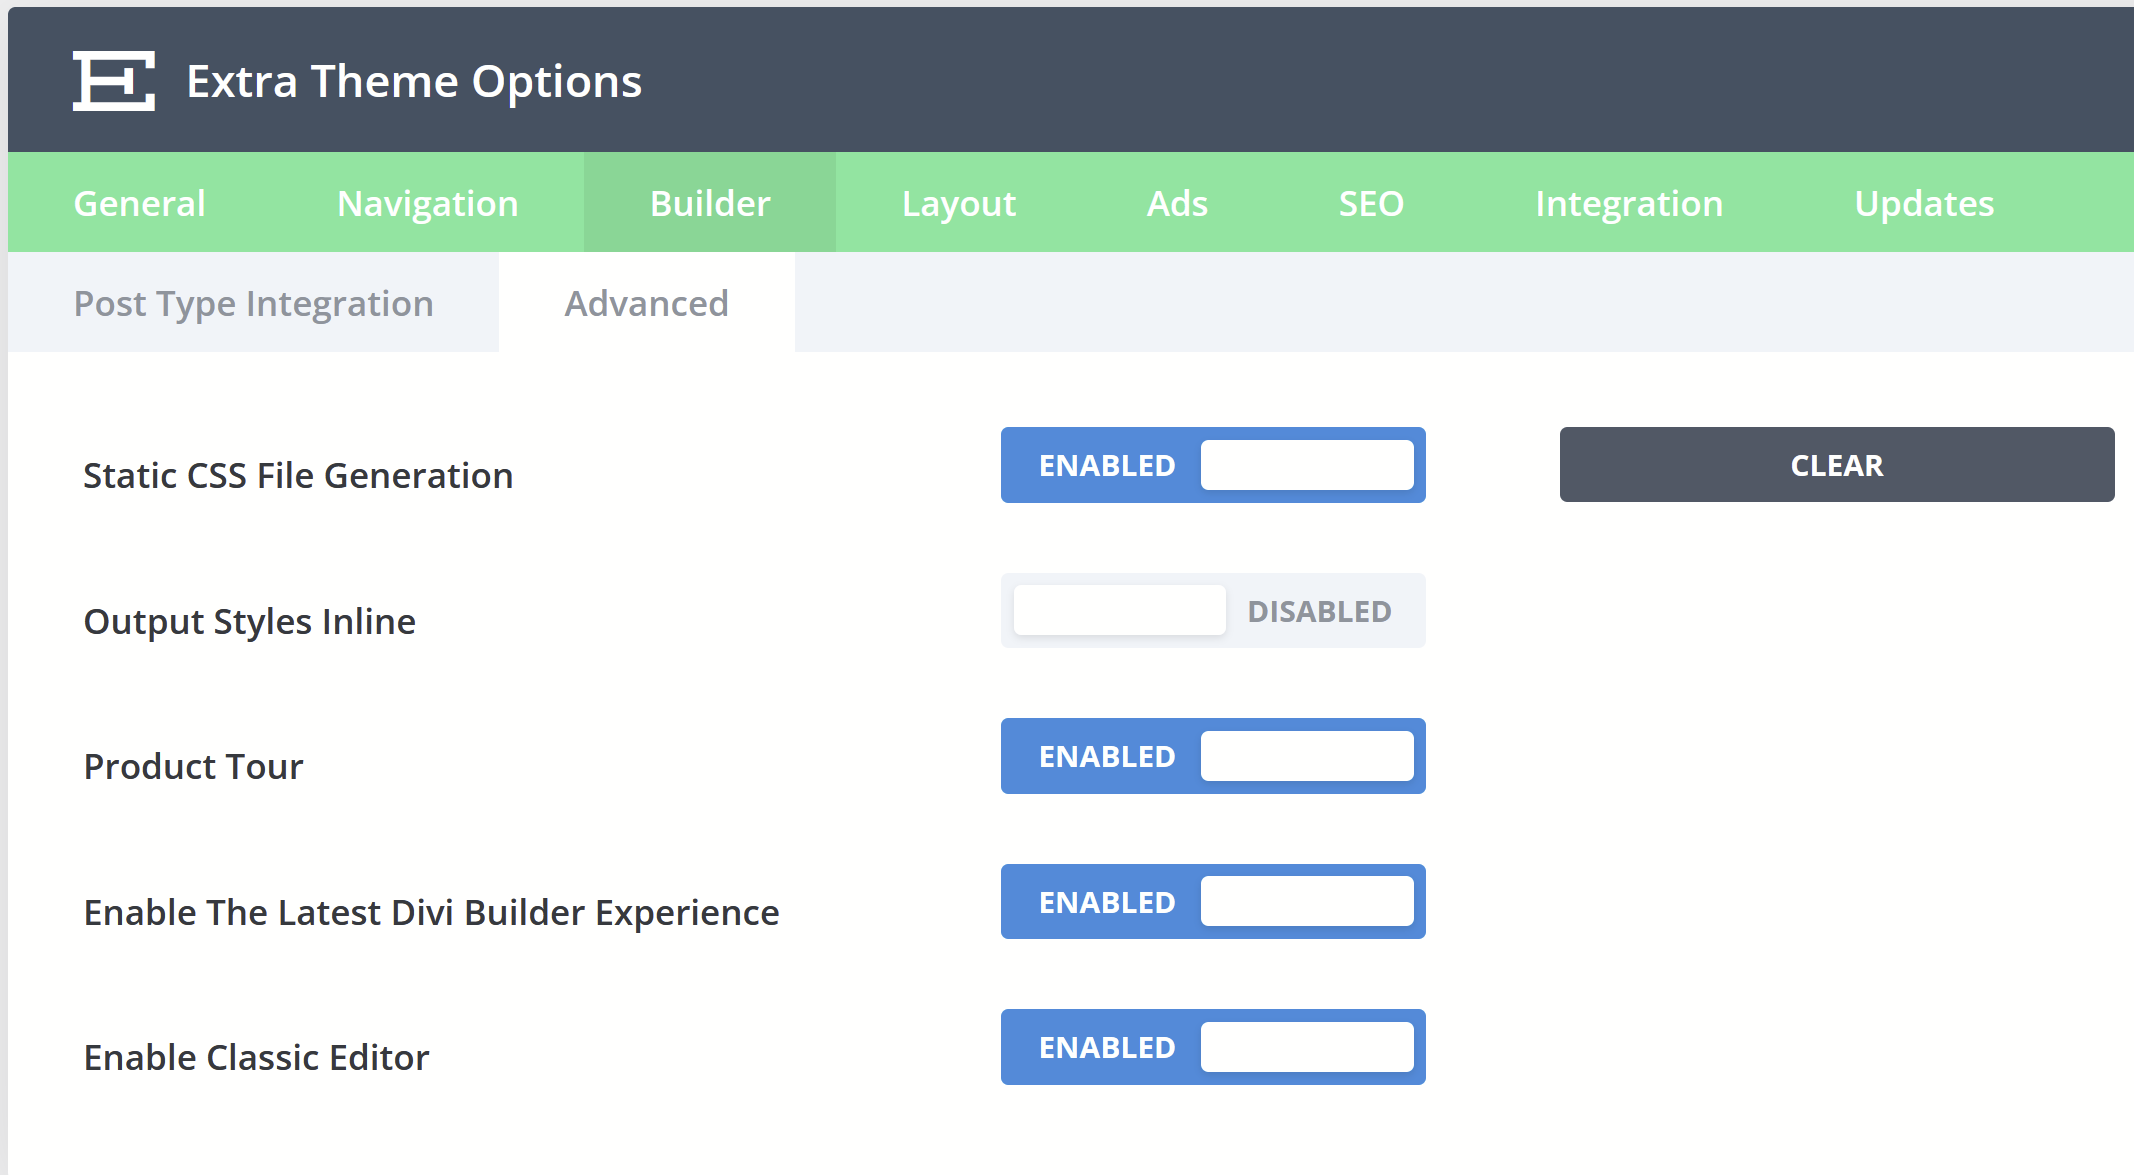Click the Extra Theme Options title
The width and height of the screenshot is (2134, 1175).
[414, 81]
